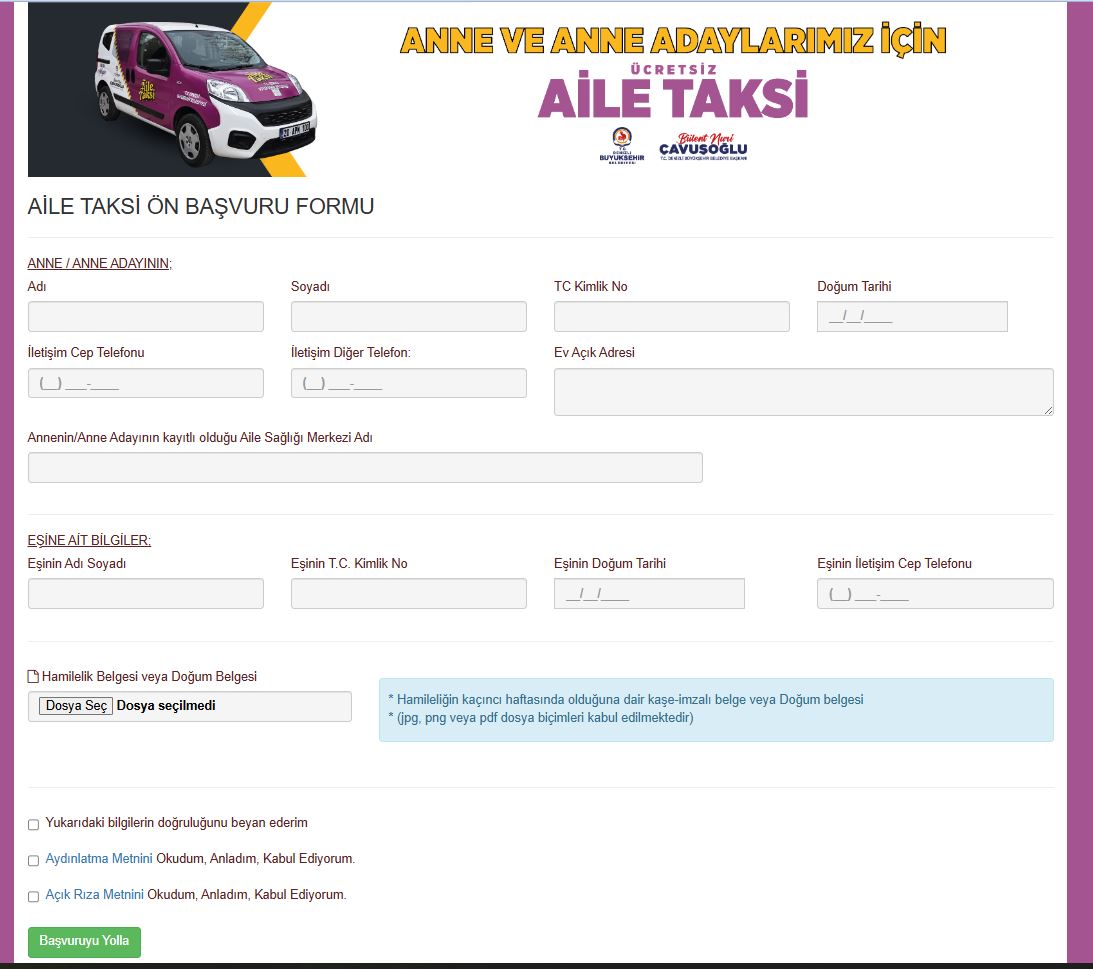
Task: Focus the İletişim Cep Telefonu field
Action: (146, 384)
